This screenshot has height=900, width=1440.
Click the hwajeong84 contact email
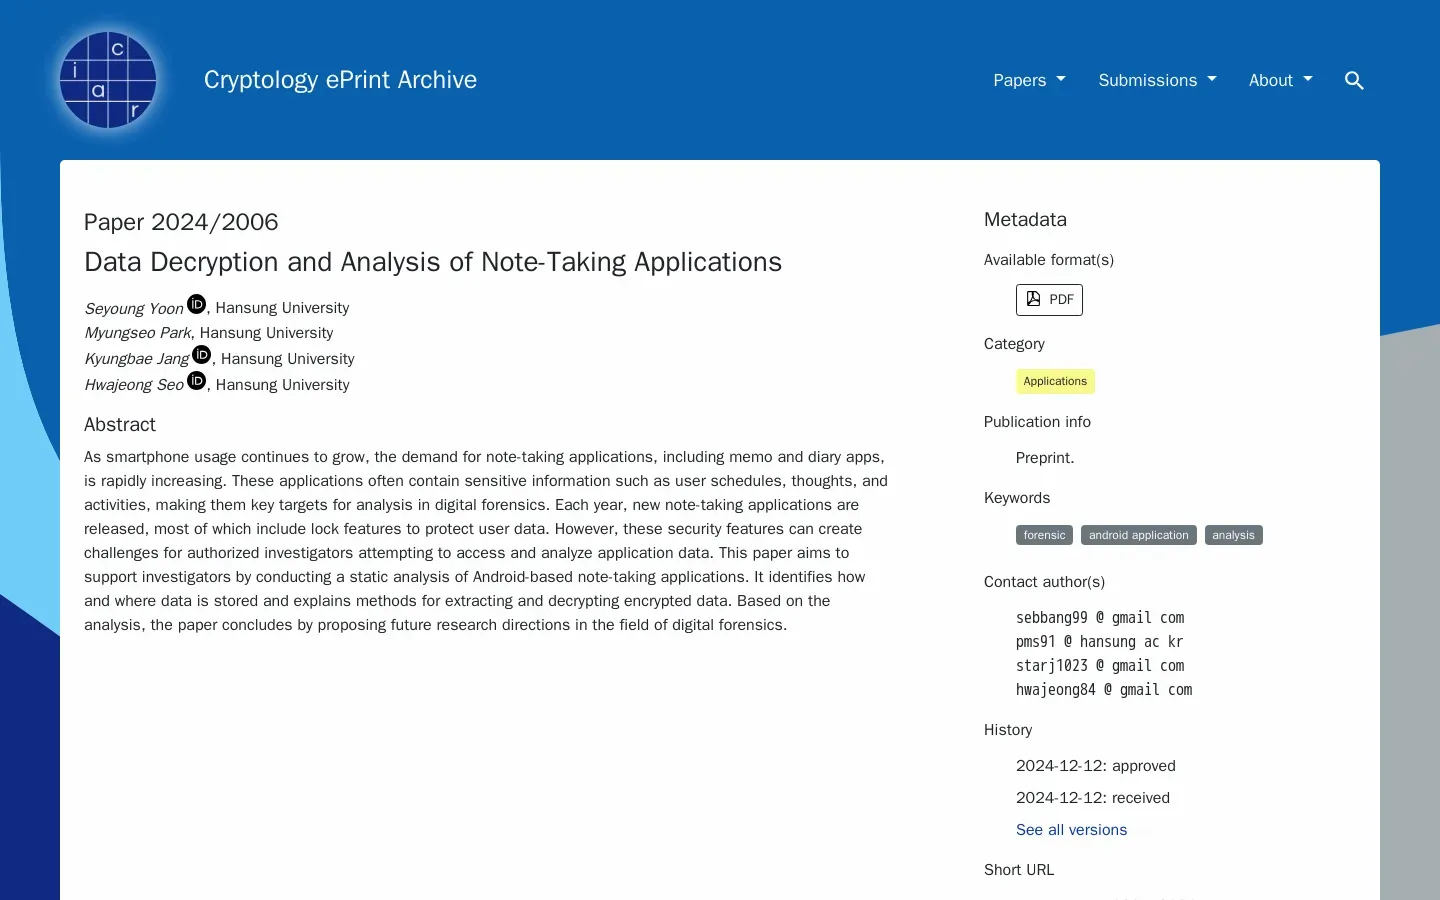pyautogui.click(x=1103, y=690)
